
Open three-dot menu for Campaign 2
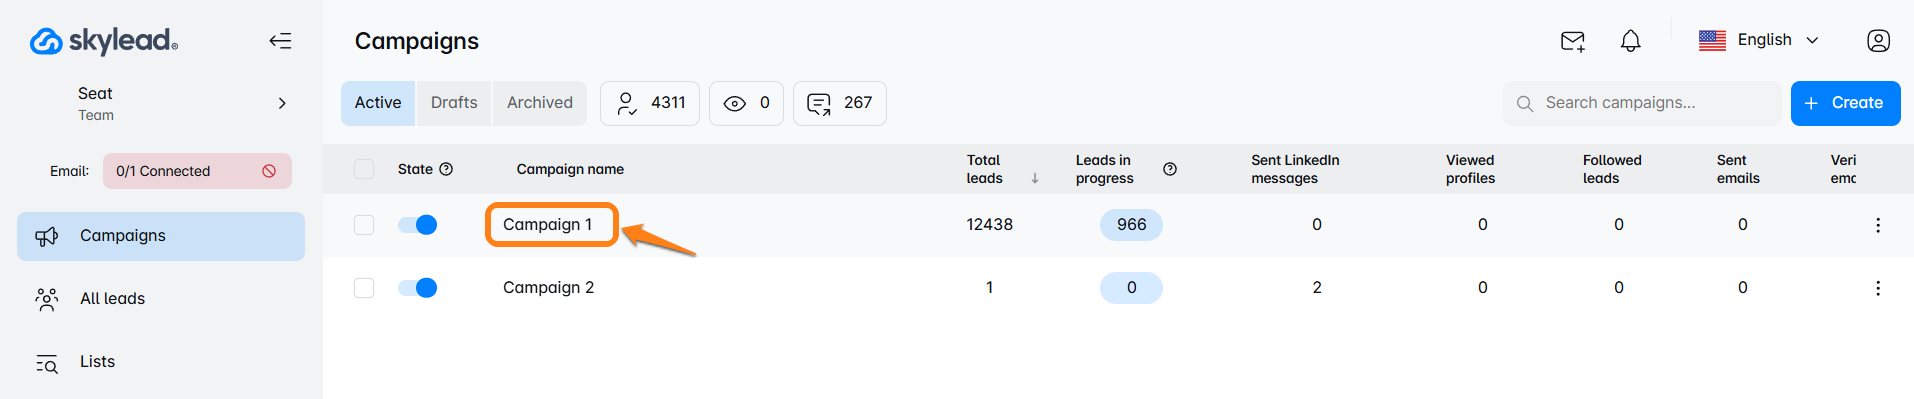coord(1878,288)
